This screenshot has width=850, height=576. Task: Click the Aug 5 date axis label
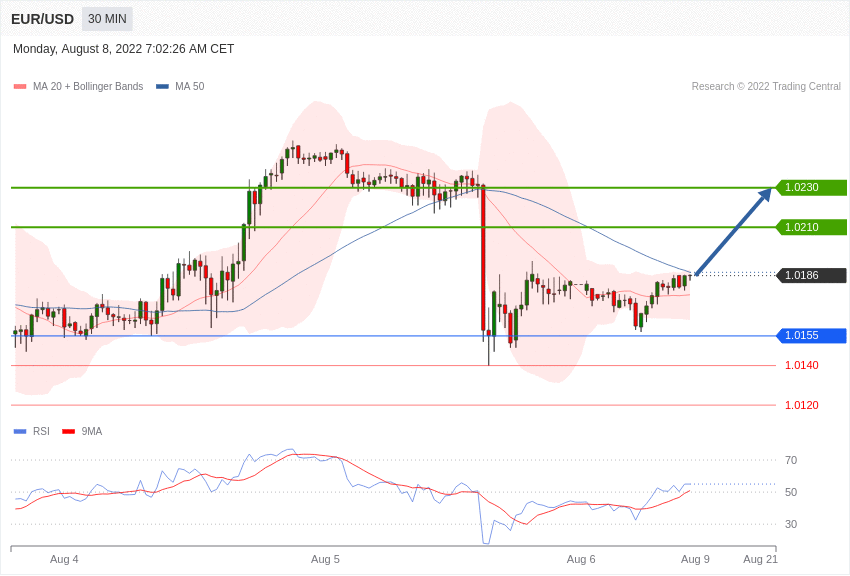tap(325, 560)
